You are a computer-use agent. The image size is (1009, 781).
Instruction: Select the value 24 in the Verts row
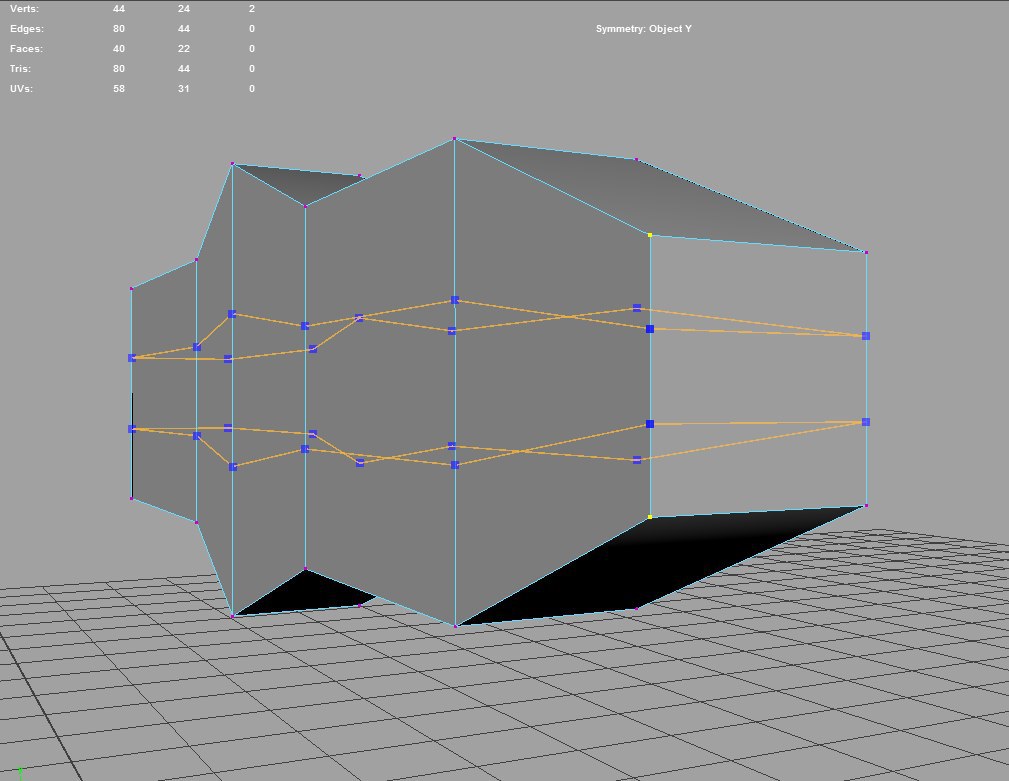coord(184,9)
